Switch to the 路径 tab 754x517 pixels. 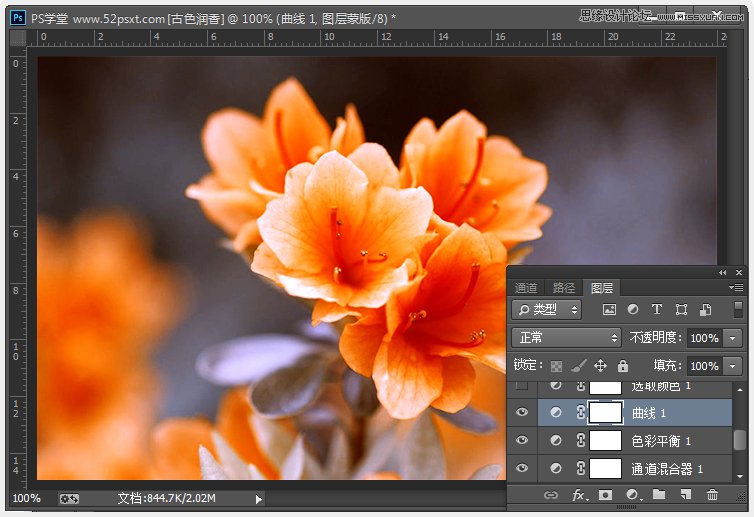tap(564, 288)
